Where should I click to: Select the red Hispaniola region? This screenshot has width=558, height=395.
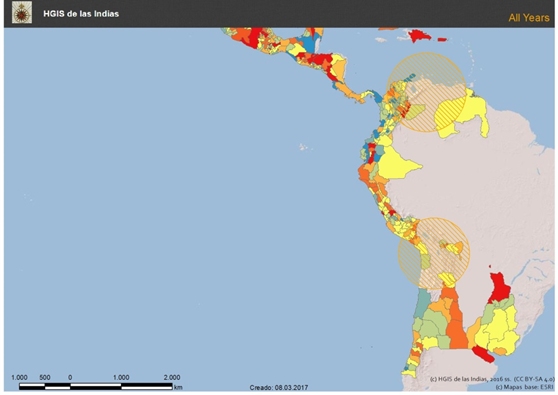pos(420,36)
